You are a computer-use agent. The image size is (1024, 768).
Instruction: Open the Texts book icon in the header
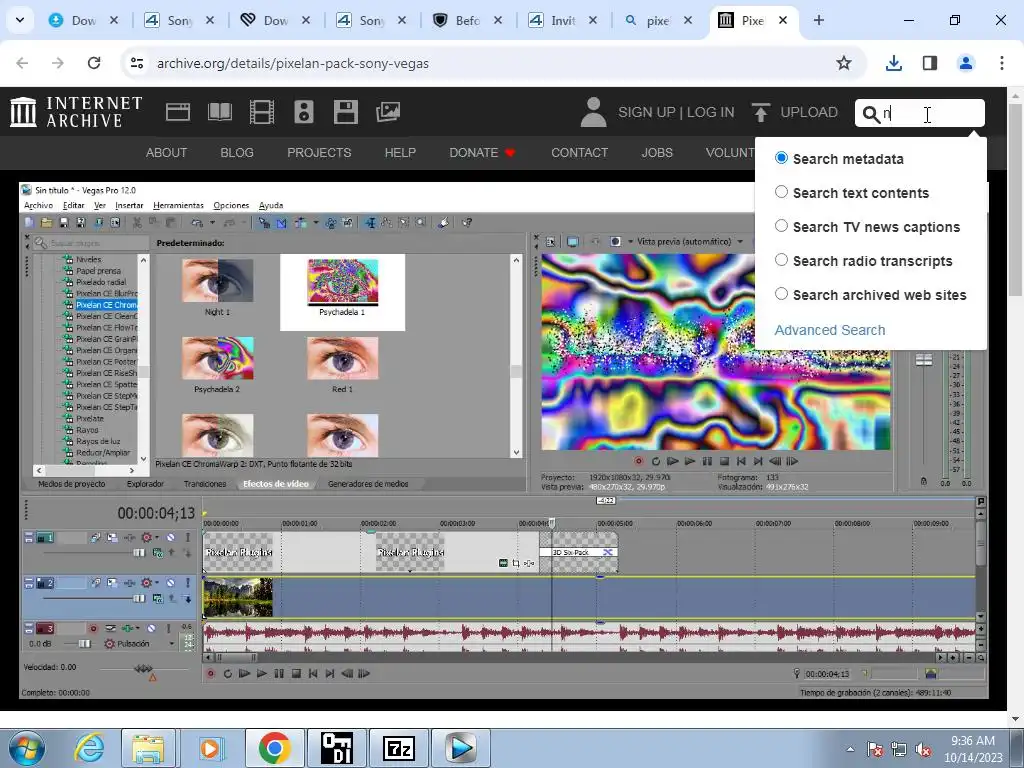pos(219,112)
